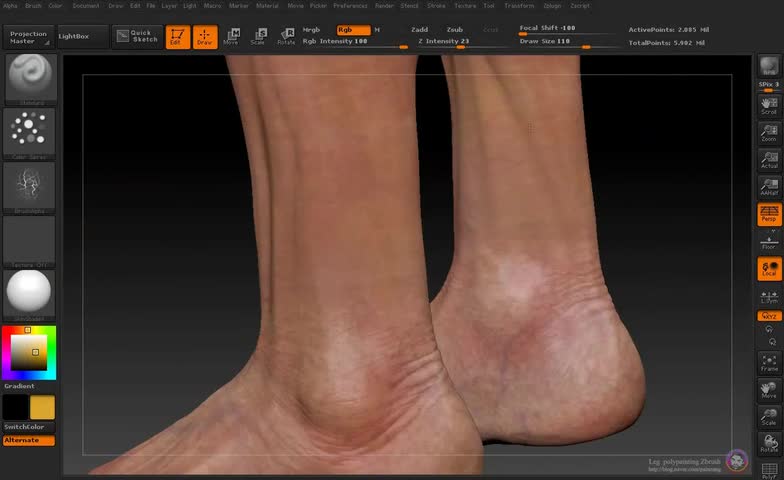This screenshot has width=784, height=480.
Task: Activate Edit mode button
Action: pos(178,37)
